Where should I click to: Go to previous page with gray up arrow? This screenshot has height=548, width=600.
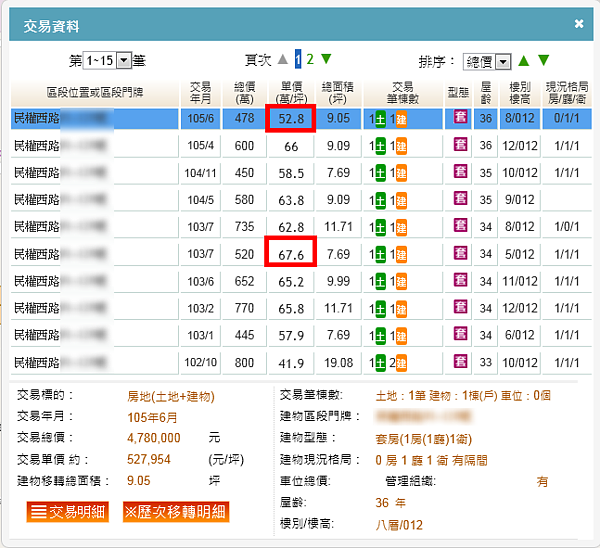(x=283, y=59)
